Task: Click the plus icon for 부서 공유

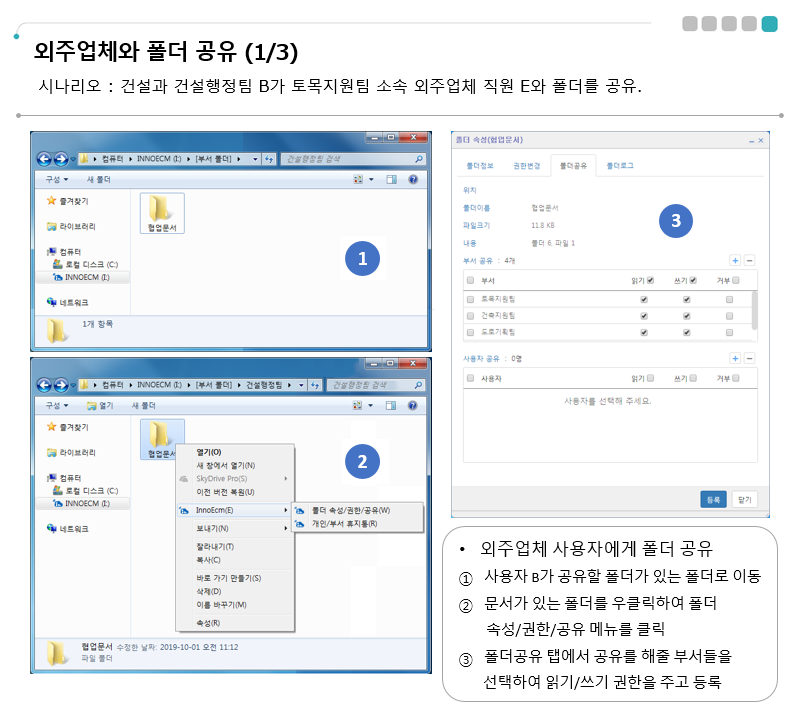Action: click(x=735, y=260)
